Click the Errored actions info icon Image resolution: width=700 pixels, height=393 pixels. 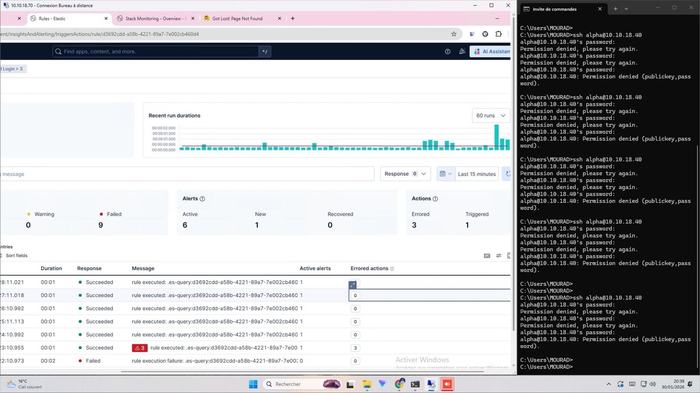pos(392,269)
